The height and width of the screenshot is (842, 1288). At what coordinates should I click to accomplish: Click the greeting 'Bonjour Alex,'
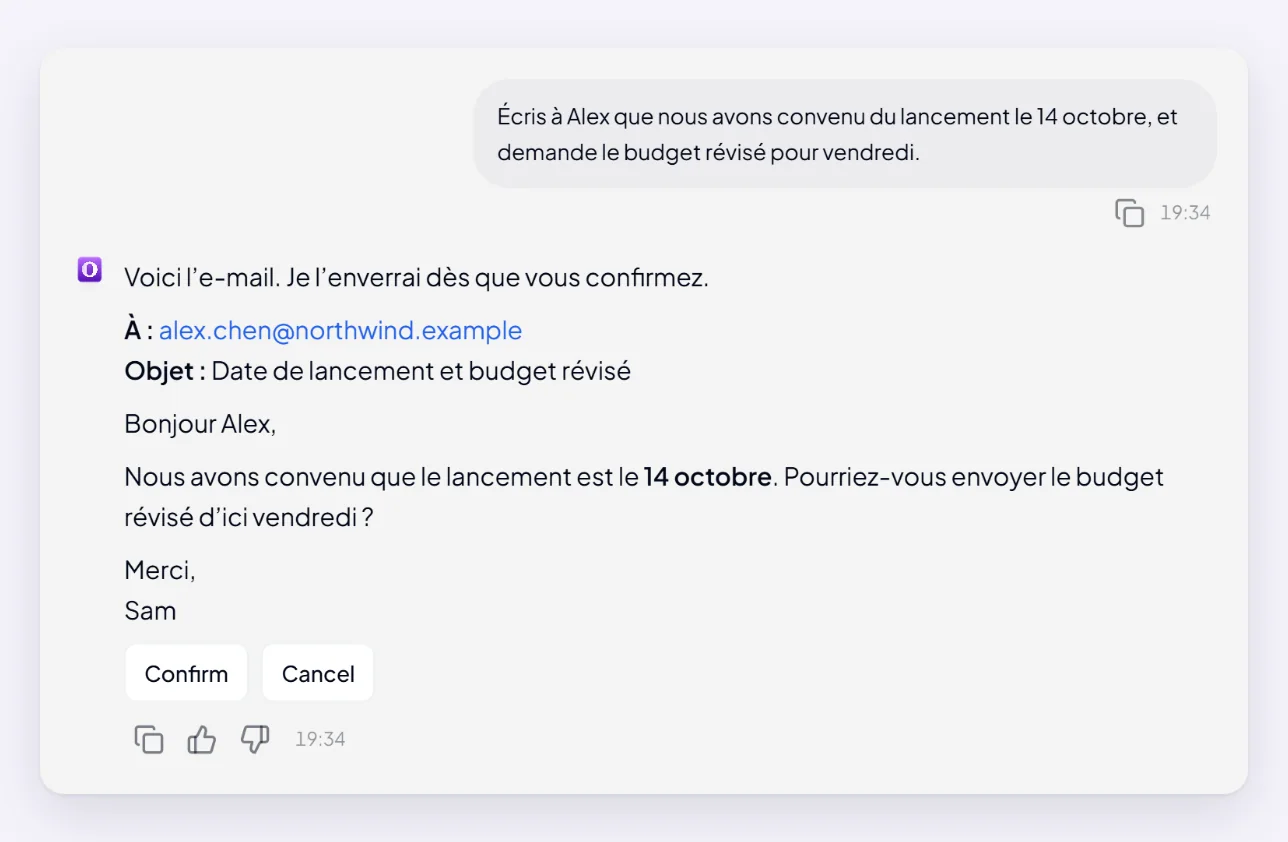point(200,424)
